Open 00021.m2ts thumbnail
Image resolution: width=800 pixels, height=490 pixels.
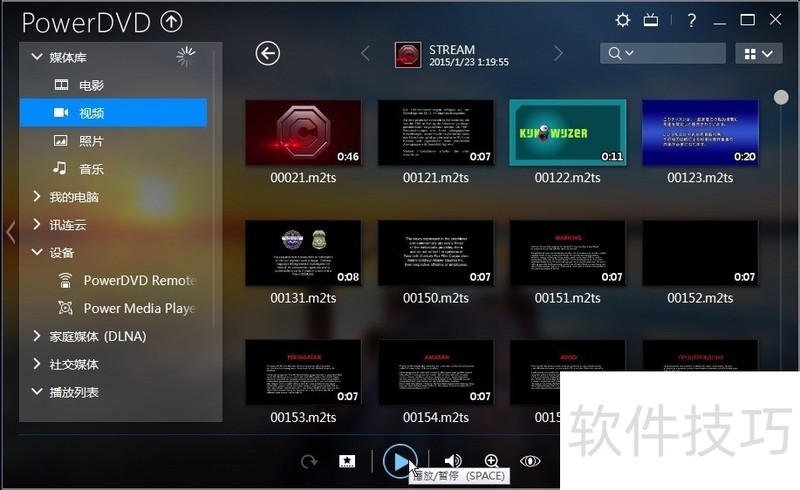pos(303,133)
